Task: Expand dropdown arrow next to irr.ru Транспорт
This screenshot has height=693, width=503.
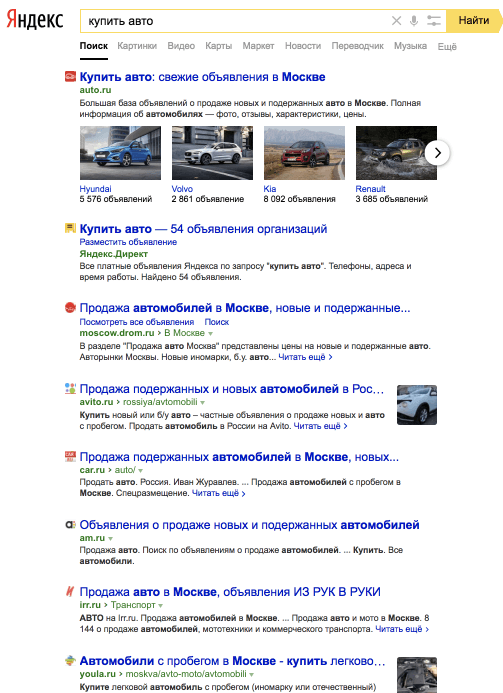Action: pyautogui.click(x=160, y=605)
